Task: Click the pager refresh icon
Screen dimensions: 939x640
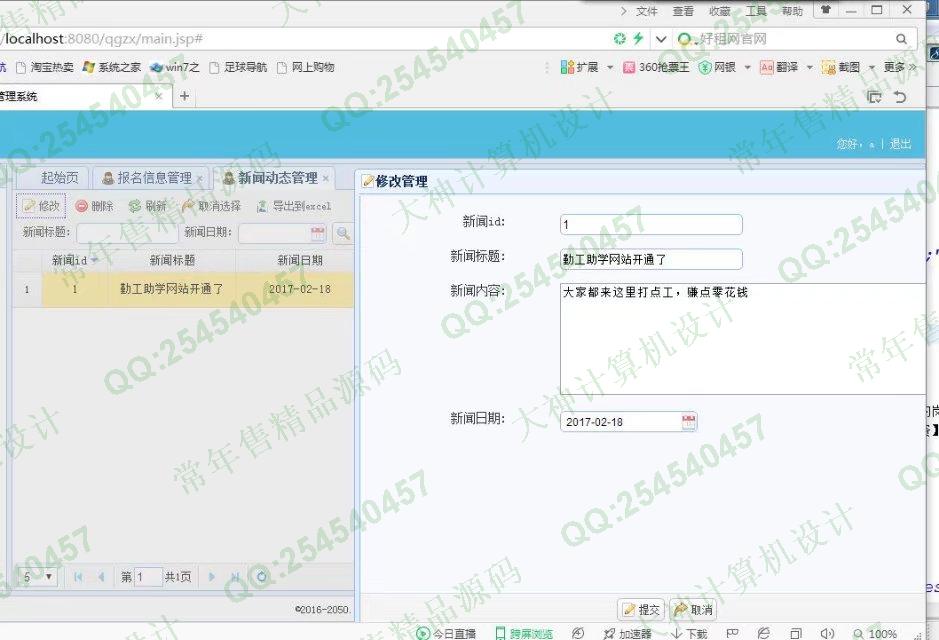Action: (261, 577)
